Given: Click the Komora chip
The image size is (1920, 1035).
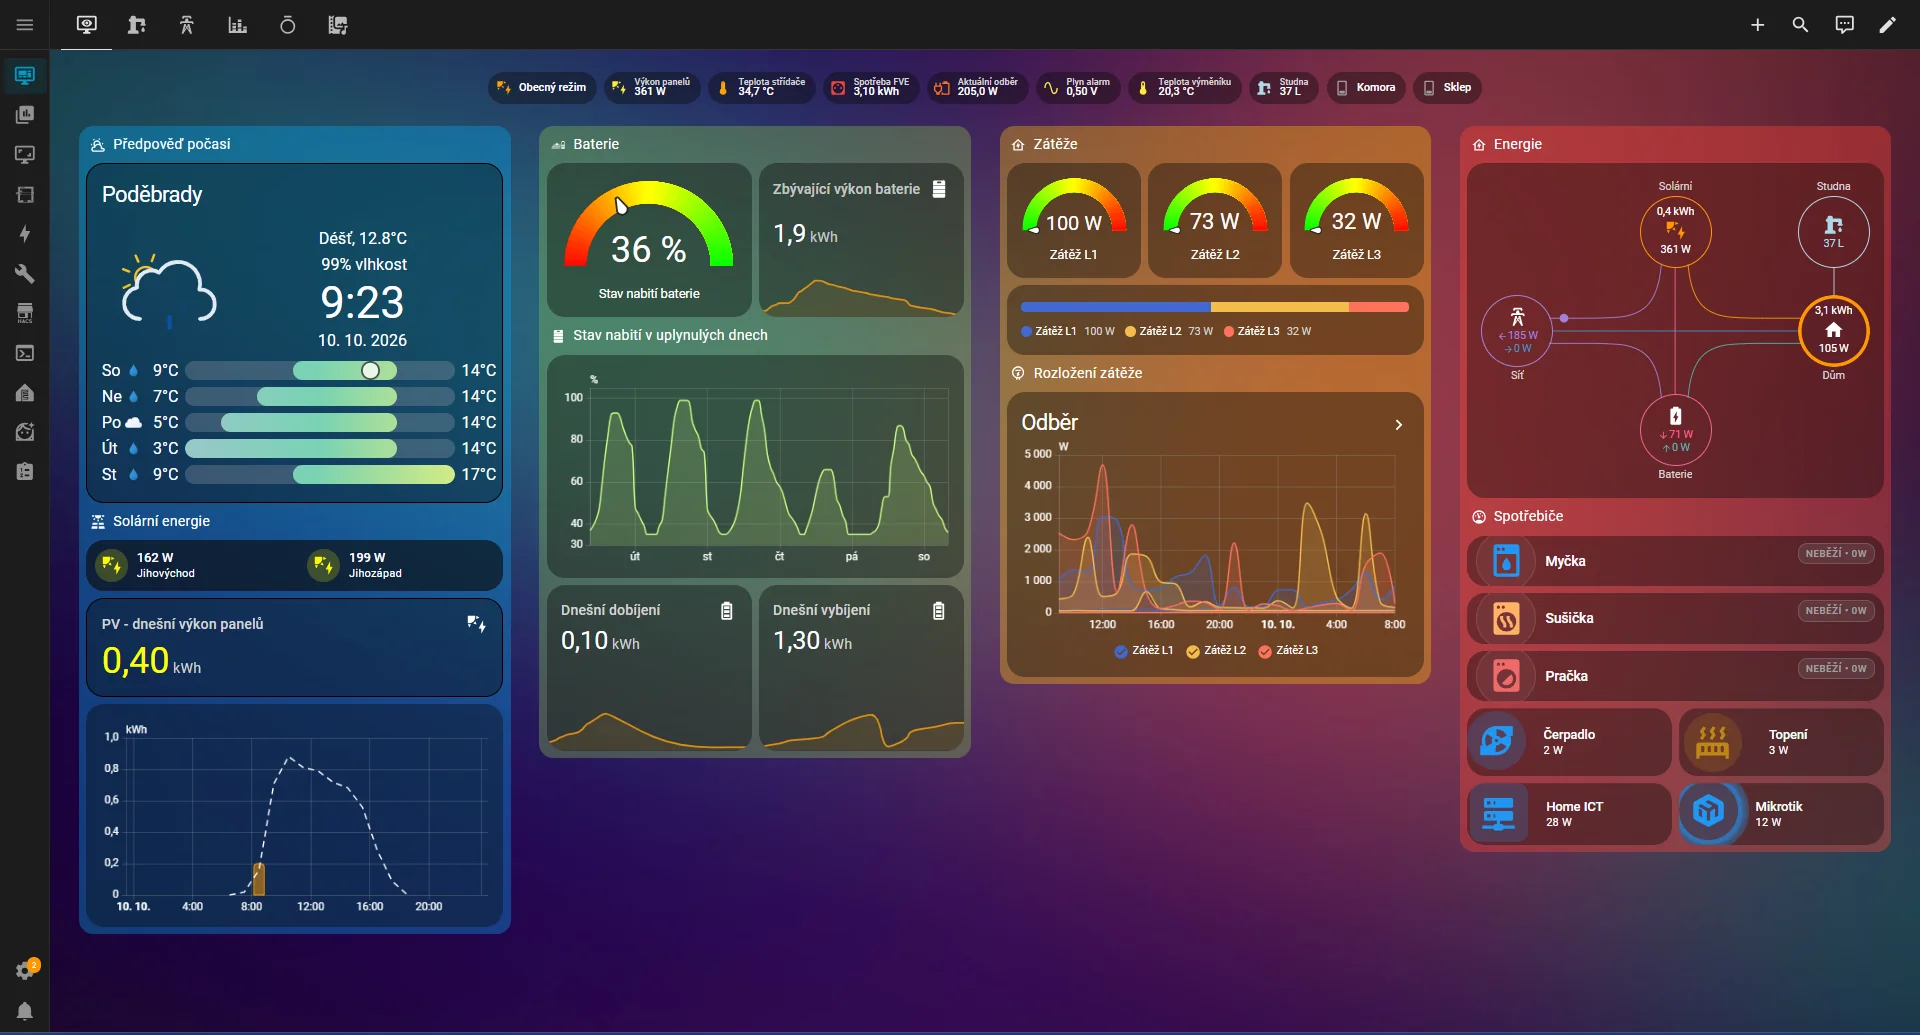Looking at the screenshot, I should click(x=1367, y=88).
